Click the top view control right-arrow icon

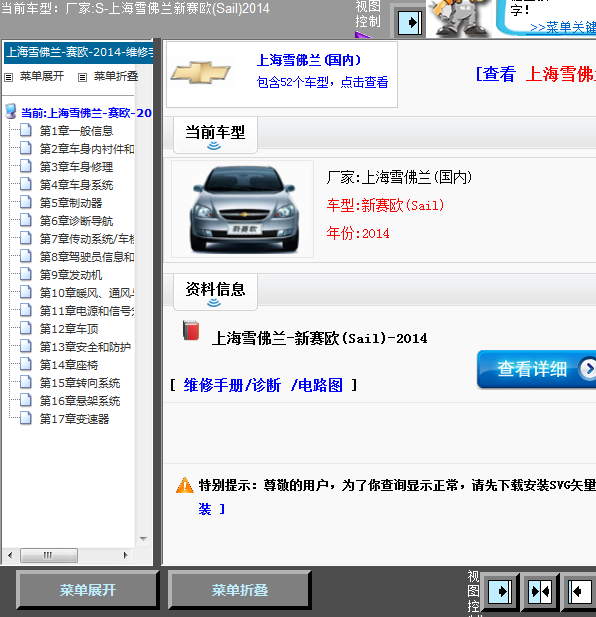(x=410, y=22)
